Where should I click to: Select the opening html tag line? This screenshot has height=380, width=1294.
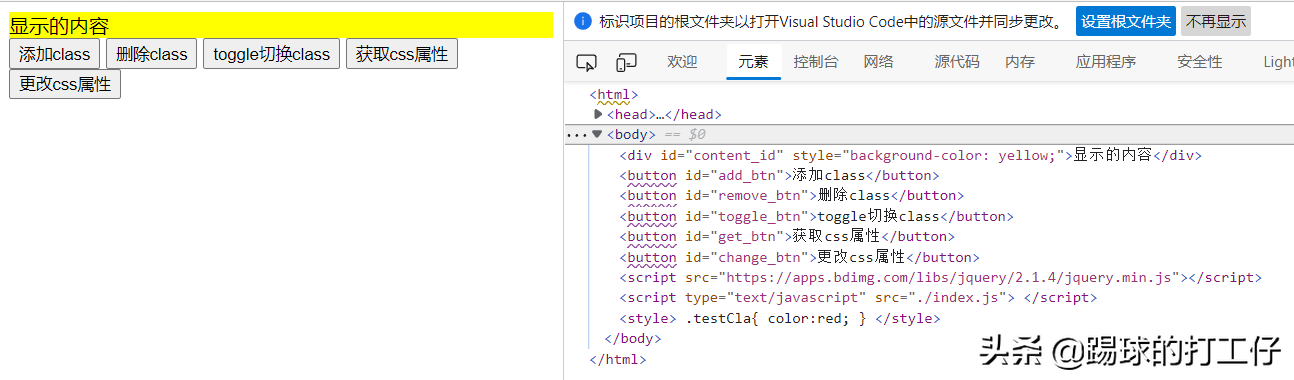tap(614, 94)
